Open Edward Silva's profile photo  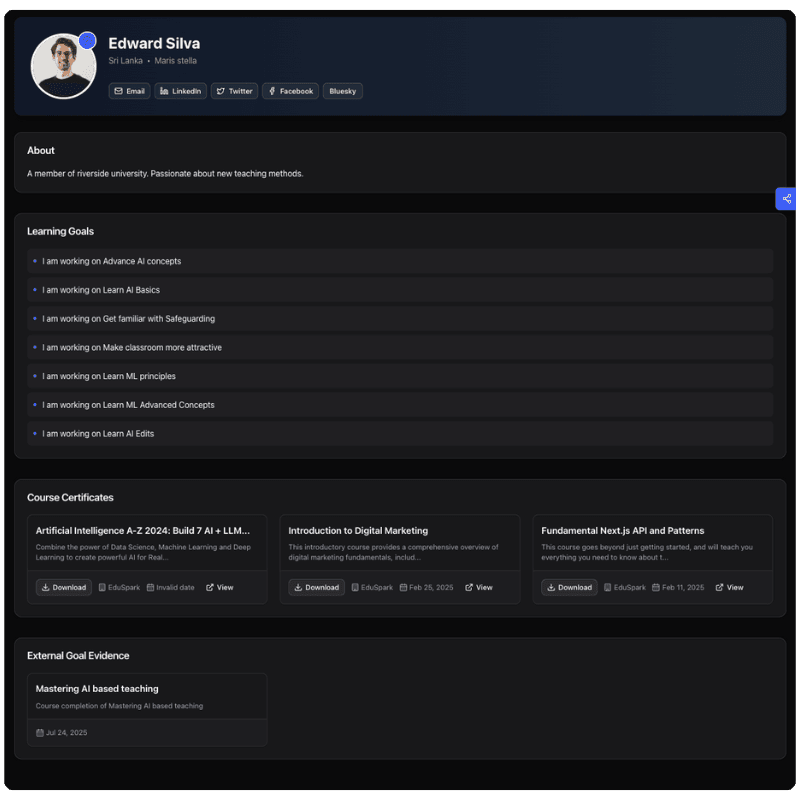coord(63,67)
